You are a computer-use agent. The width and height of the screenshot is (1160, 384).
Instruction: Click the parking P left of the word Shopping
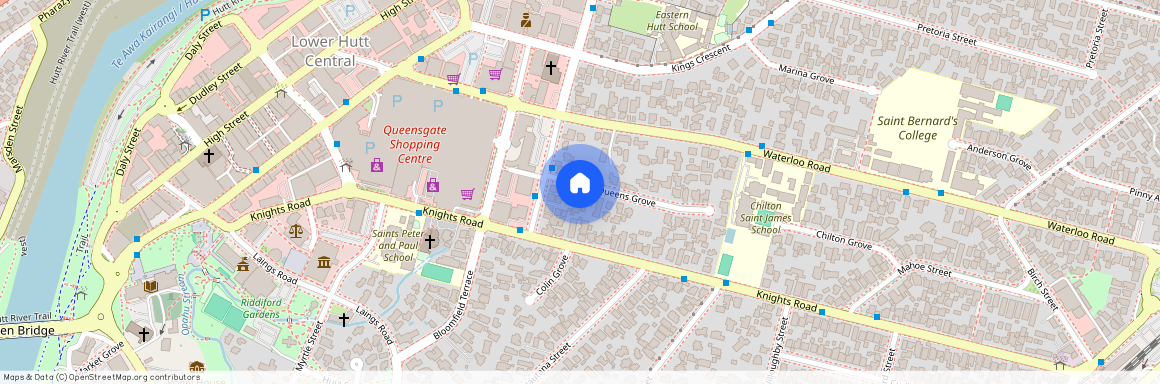370,148
